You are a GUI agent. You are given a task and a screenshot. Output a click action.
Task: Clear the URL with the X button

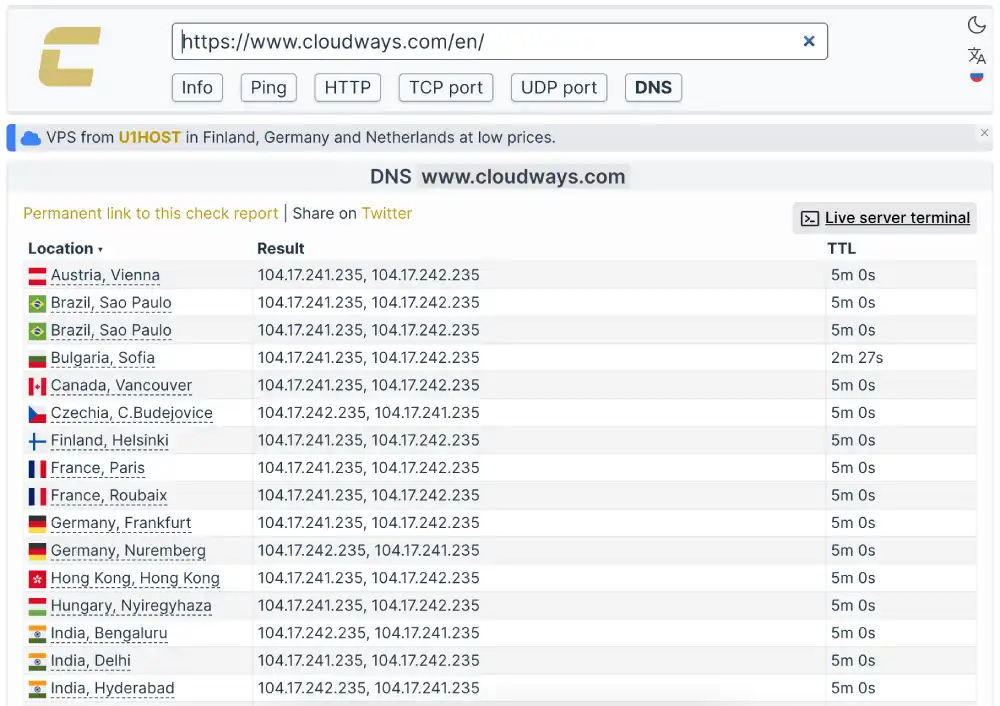pos(809,41)
